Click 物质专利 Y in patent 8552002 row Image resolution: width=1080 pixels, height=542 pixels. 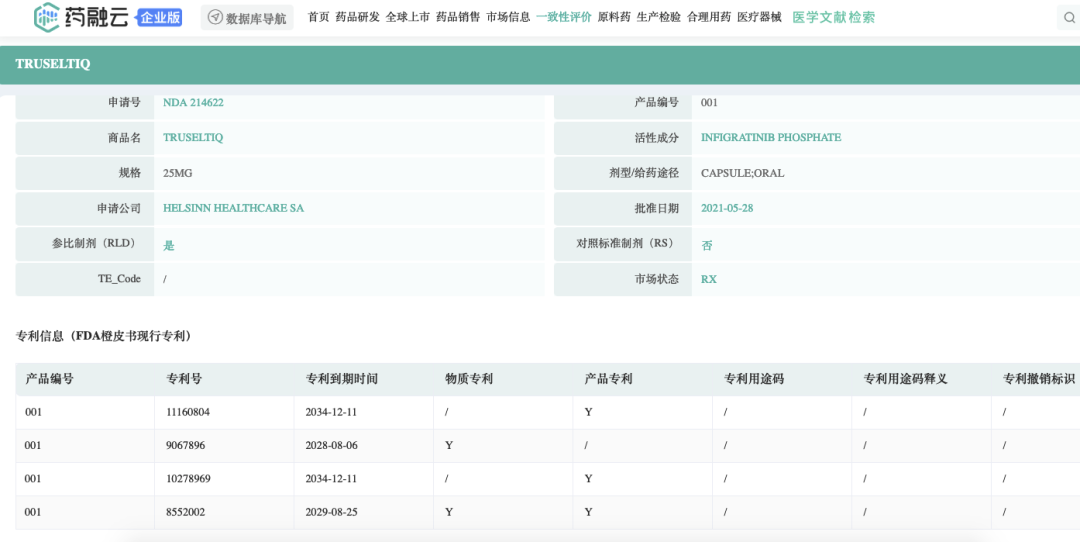coord(449,512)
